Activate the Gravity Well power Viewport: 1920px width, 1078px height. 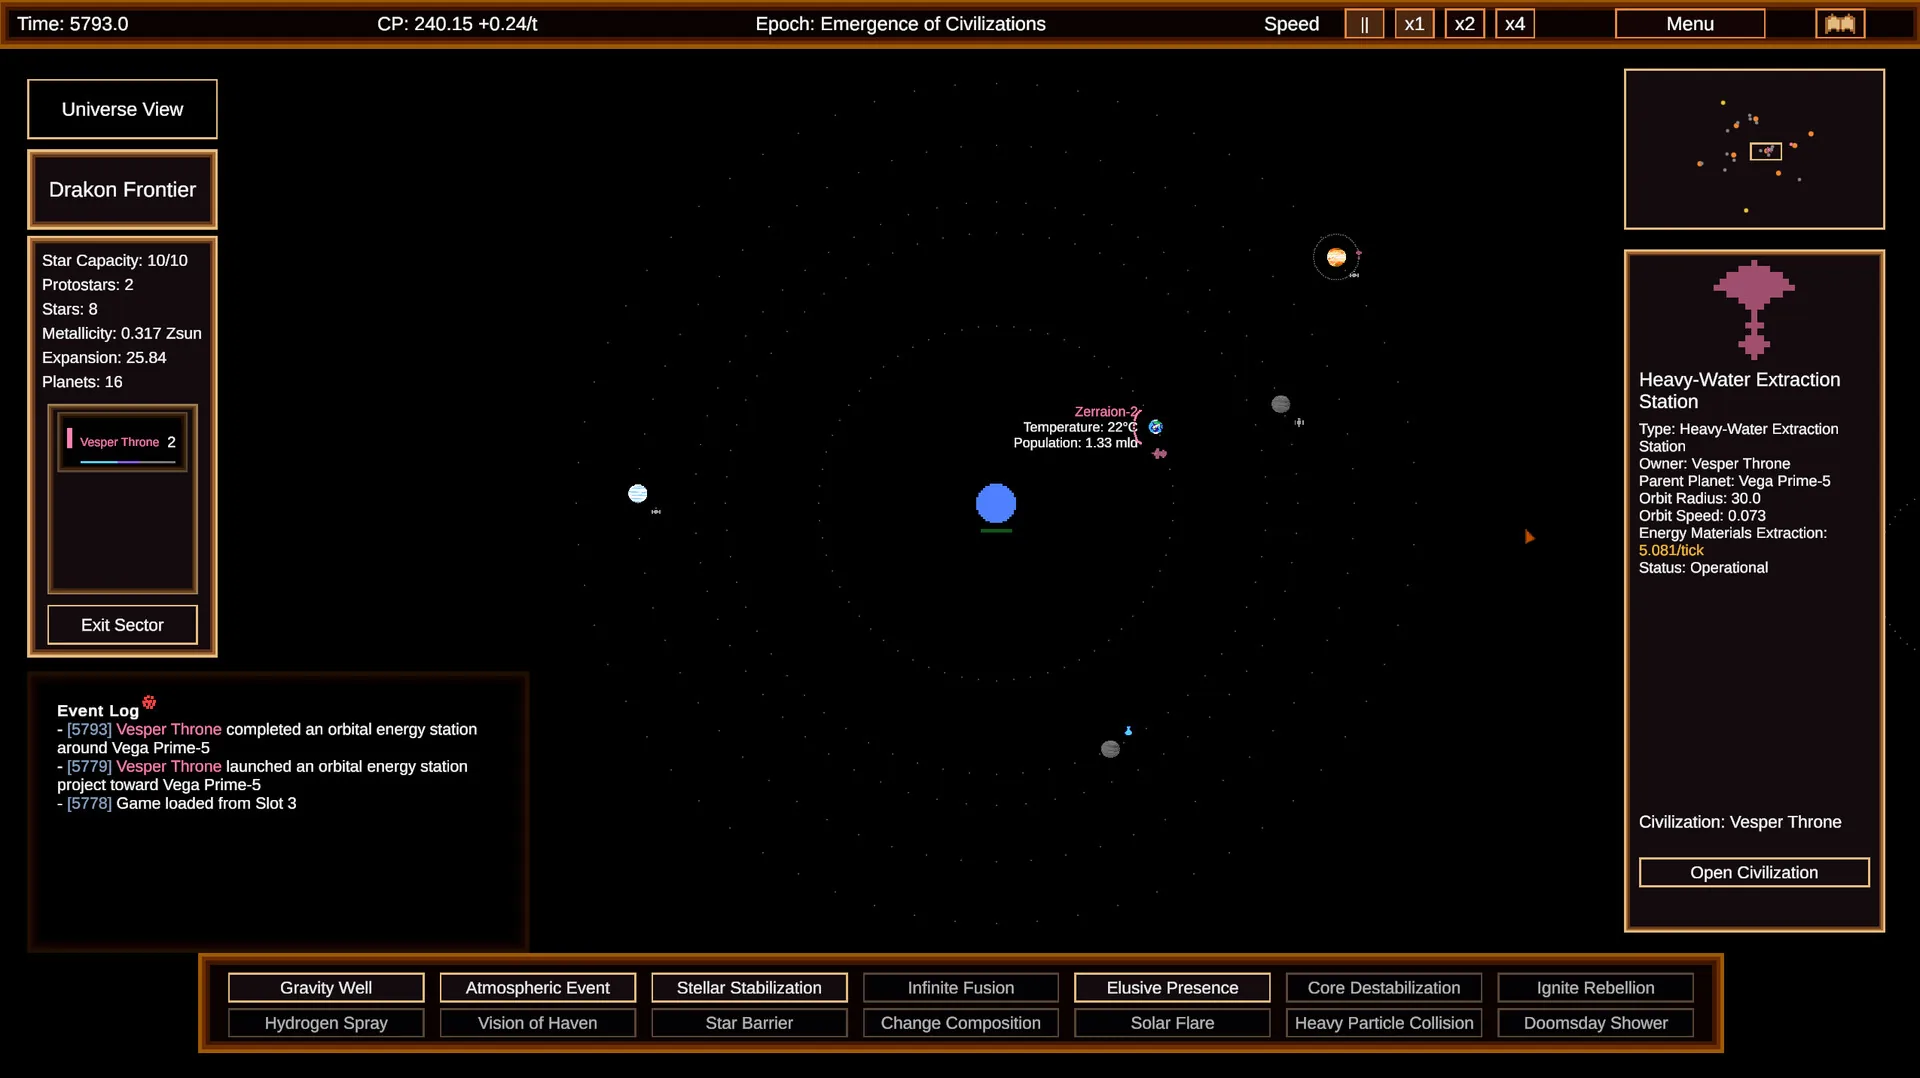click(x=326, y=988)
